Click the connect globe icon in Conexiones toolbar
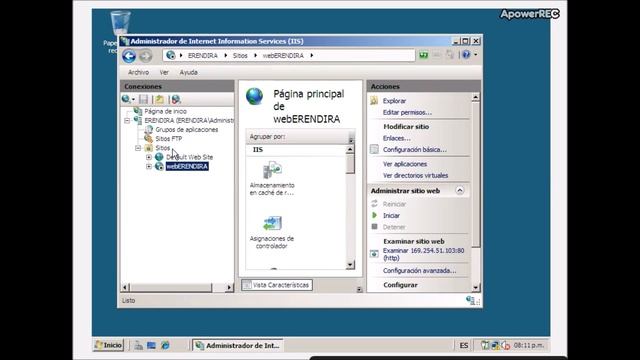The image size is (640, 360). pyautogui.click(x=127, y=99)
